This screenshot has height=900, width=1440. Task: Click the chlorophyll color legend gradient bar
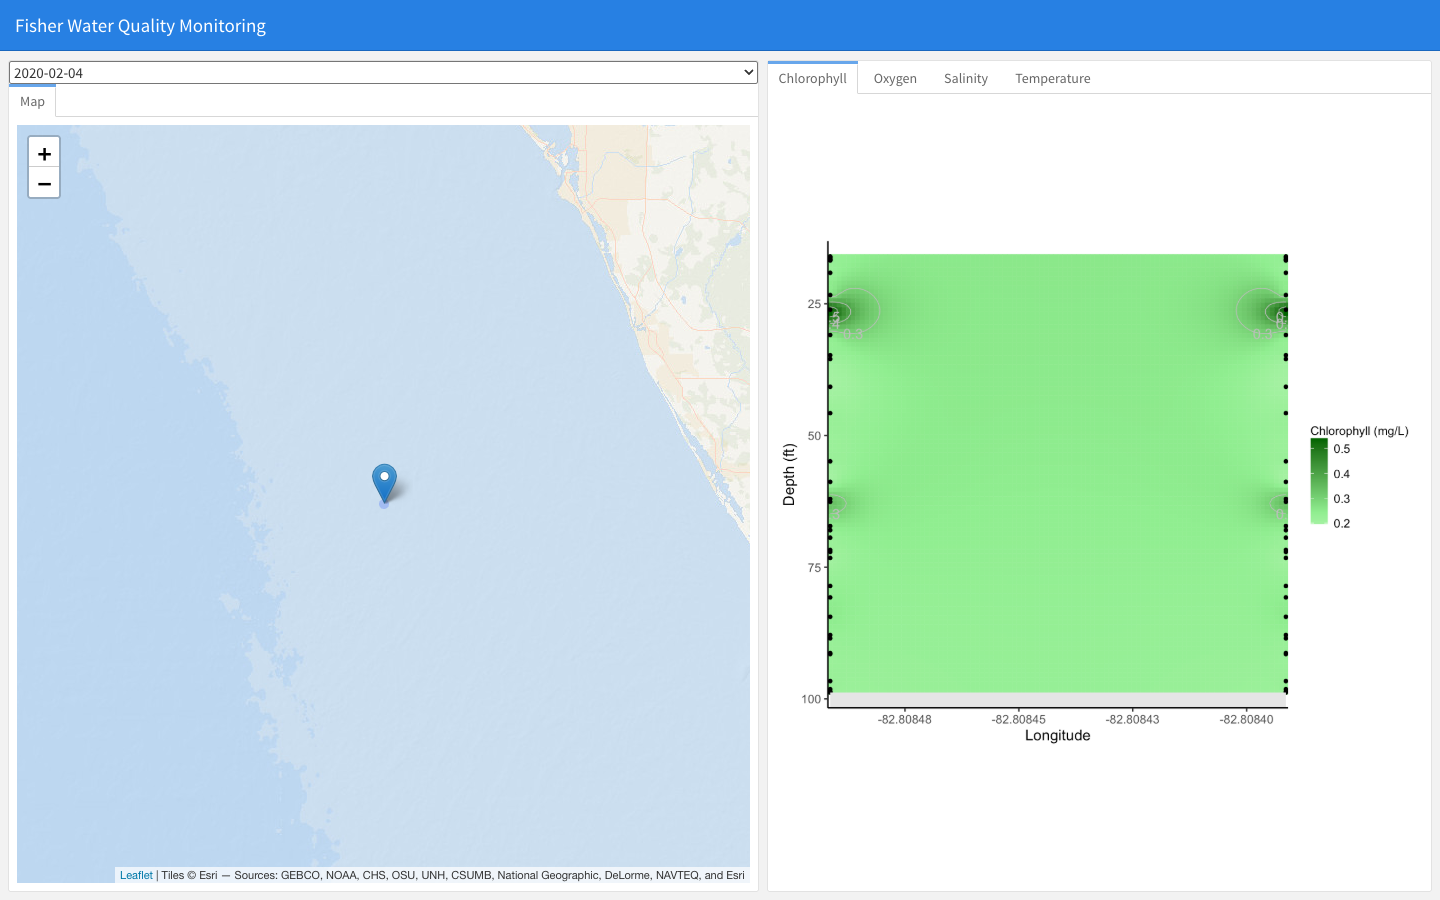[x=1319, y=481]
